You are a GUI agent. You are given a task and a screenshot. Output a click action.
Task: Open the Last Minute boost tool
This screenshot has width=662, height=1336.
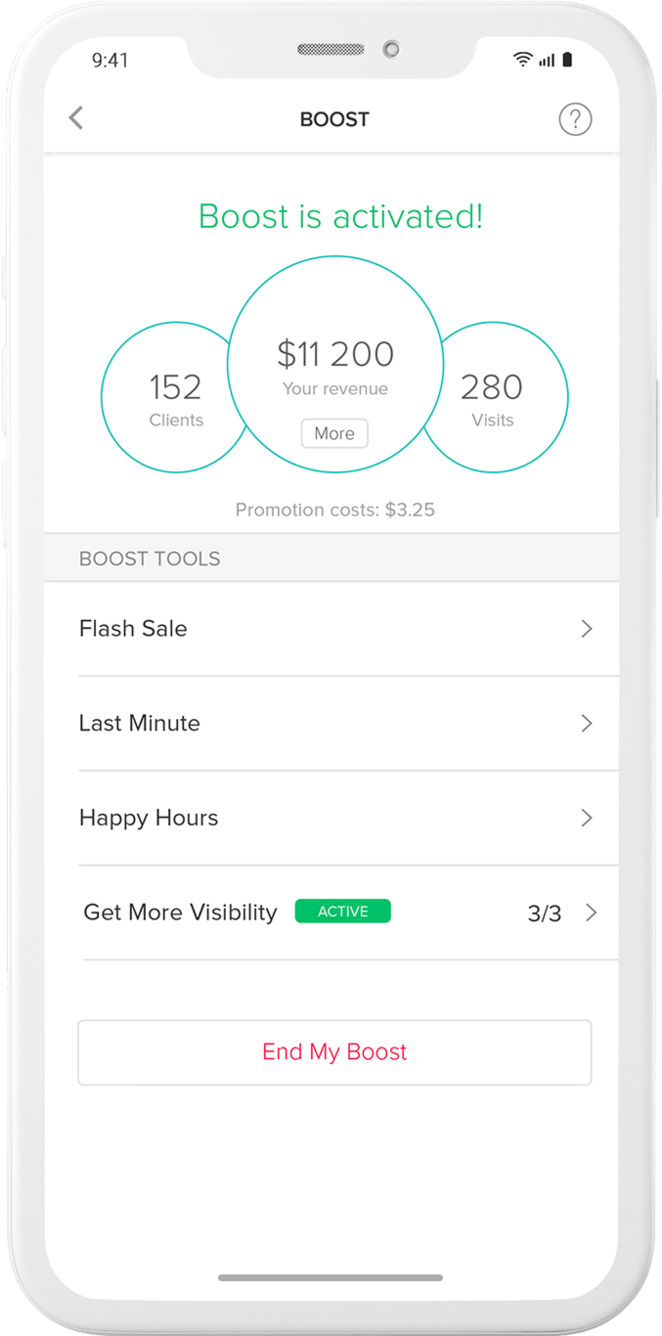click(x=139, y=723)
